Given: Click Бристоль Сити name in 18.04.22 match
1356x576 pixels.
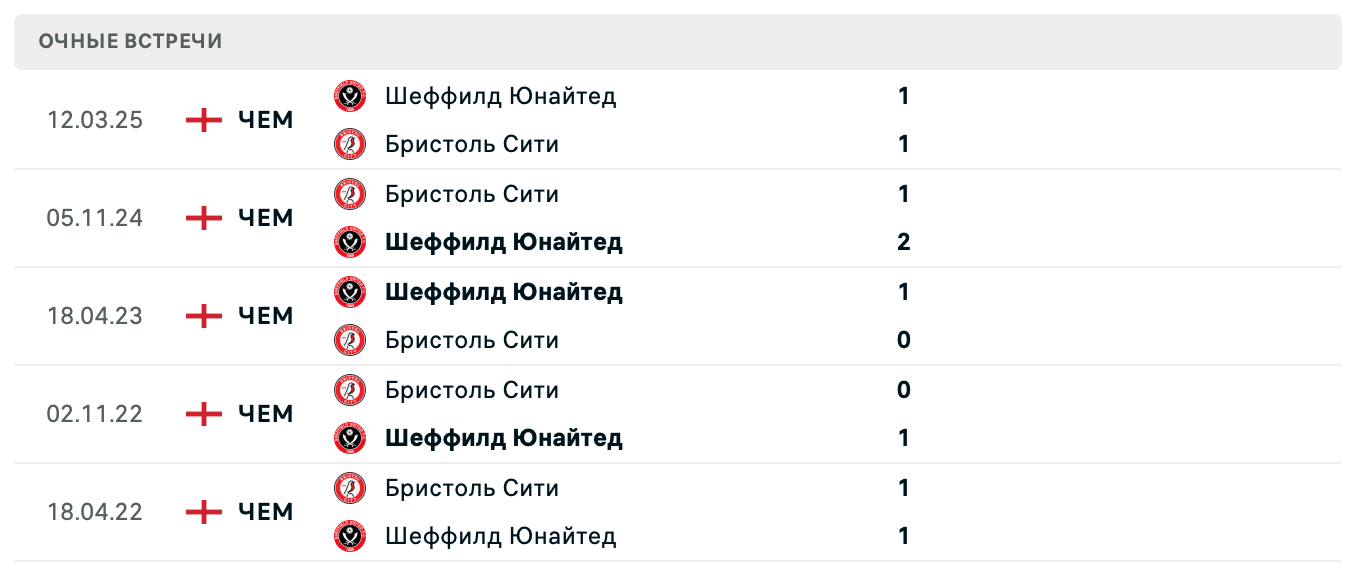Looking at the screenshot, I should (472, 488).
